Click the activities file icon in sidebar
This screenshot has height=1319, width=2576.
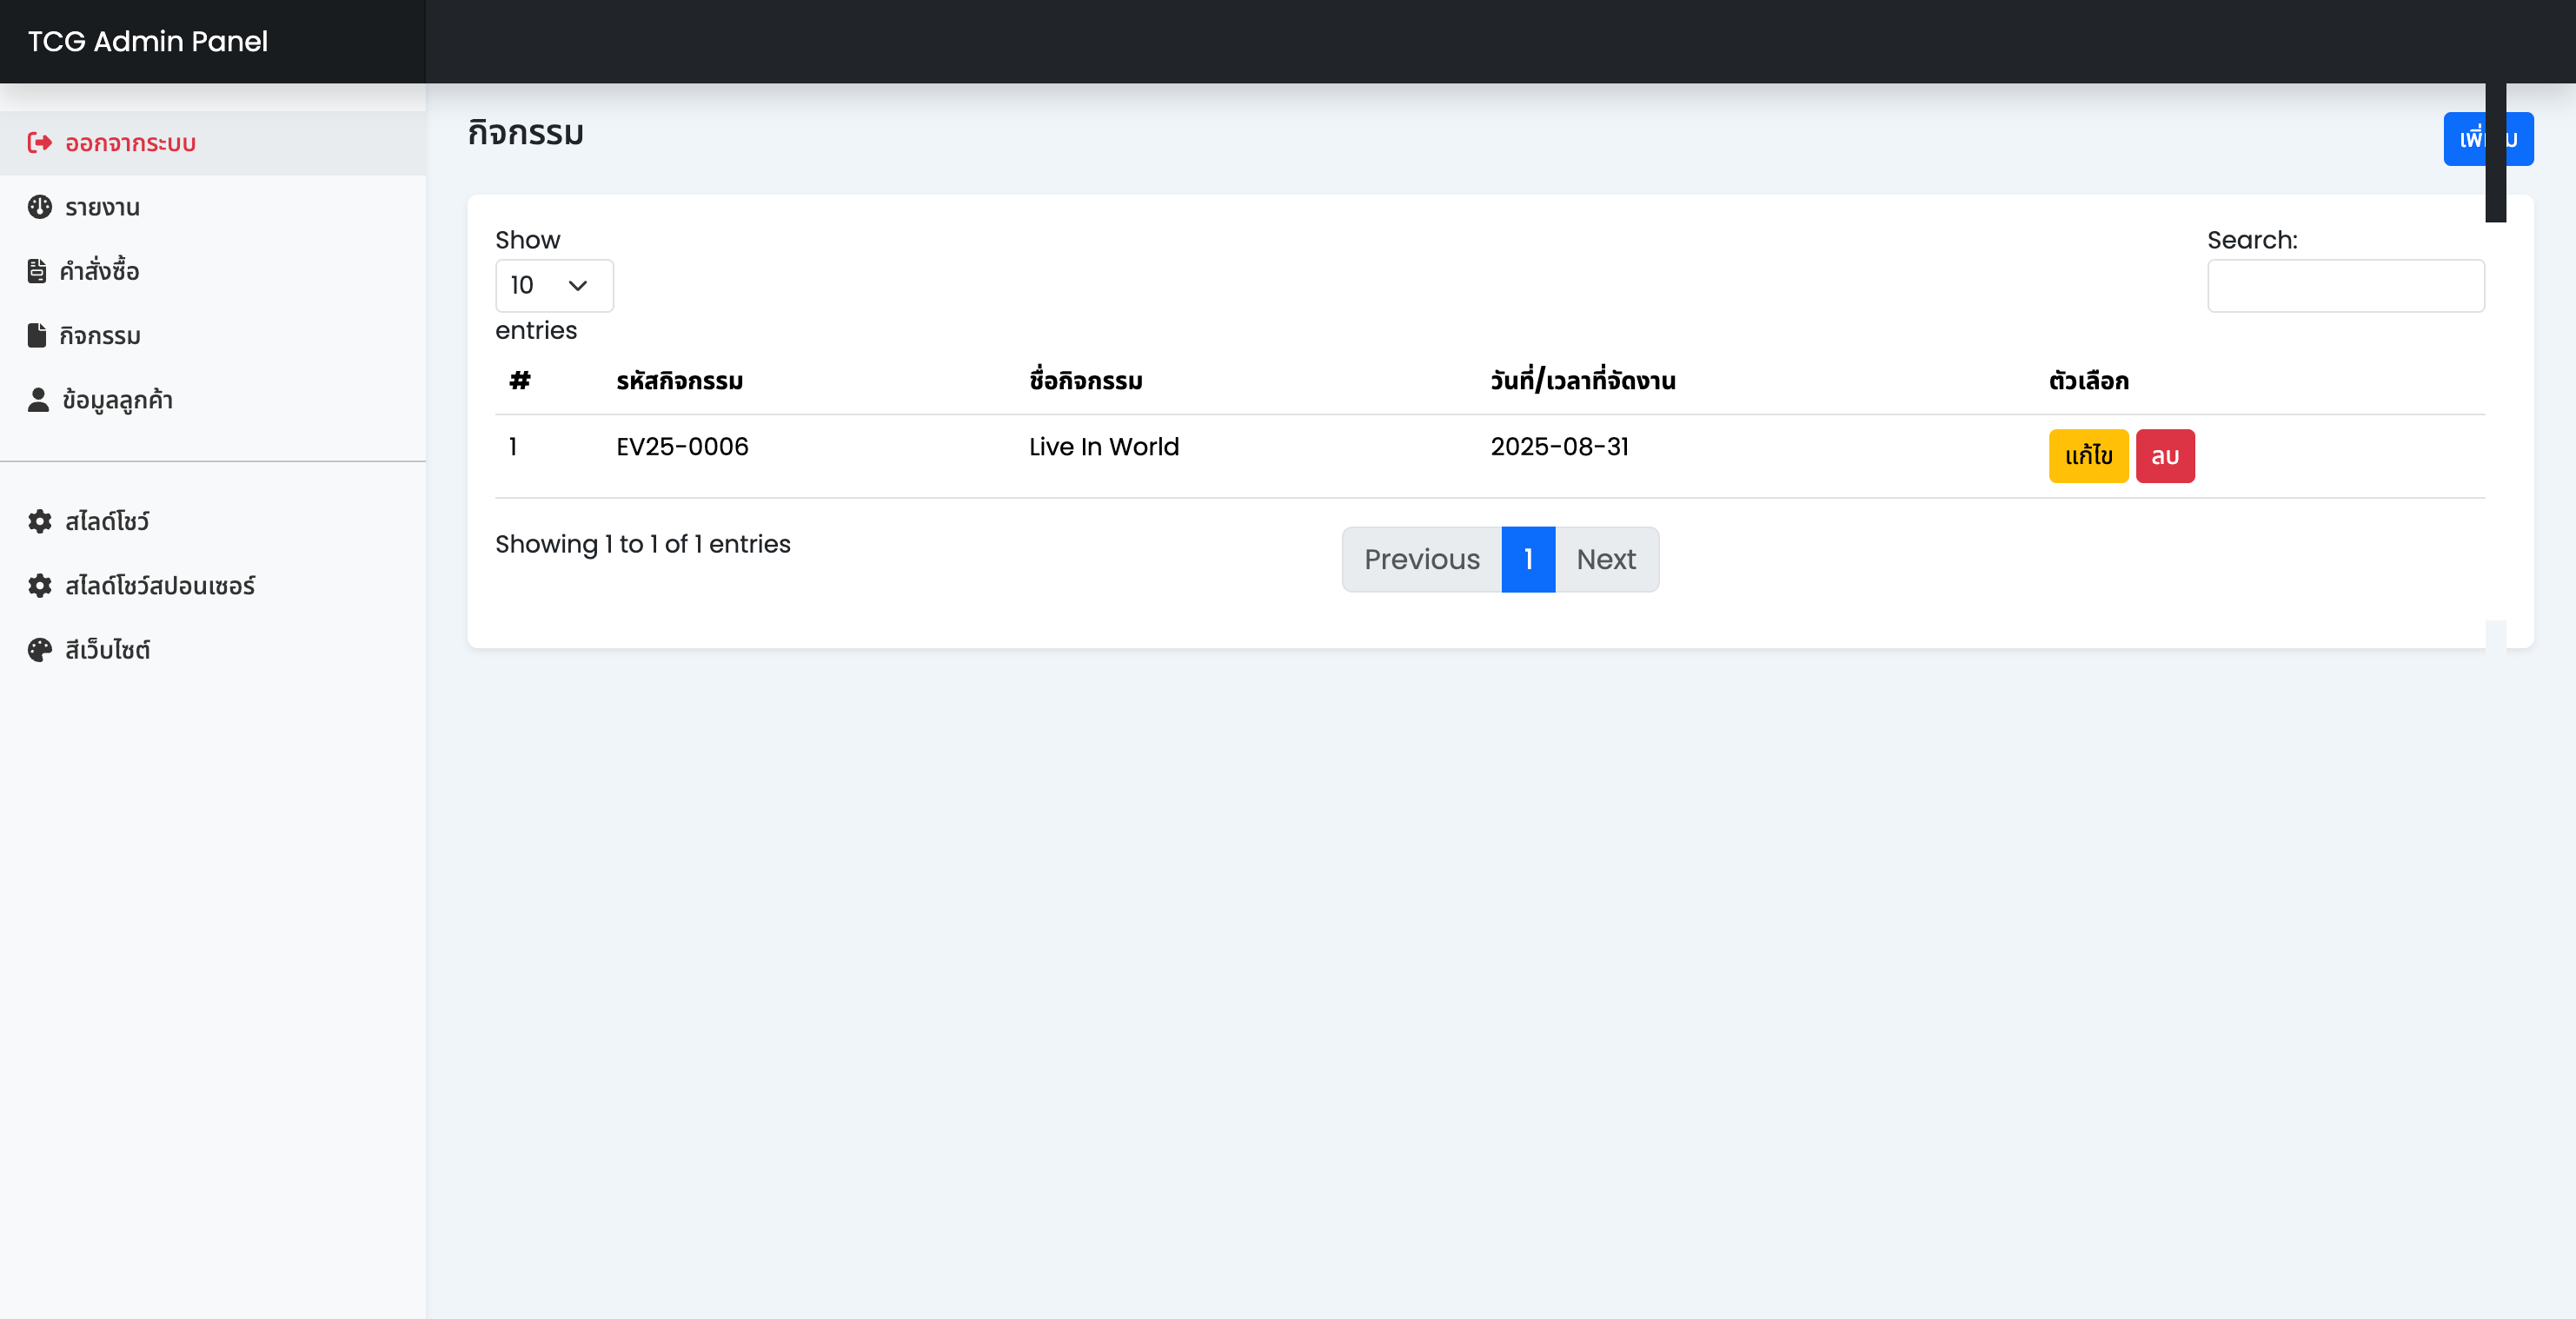37,335
